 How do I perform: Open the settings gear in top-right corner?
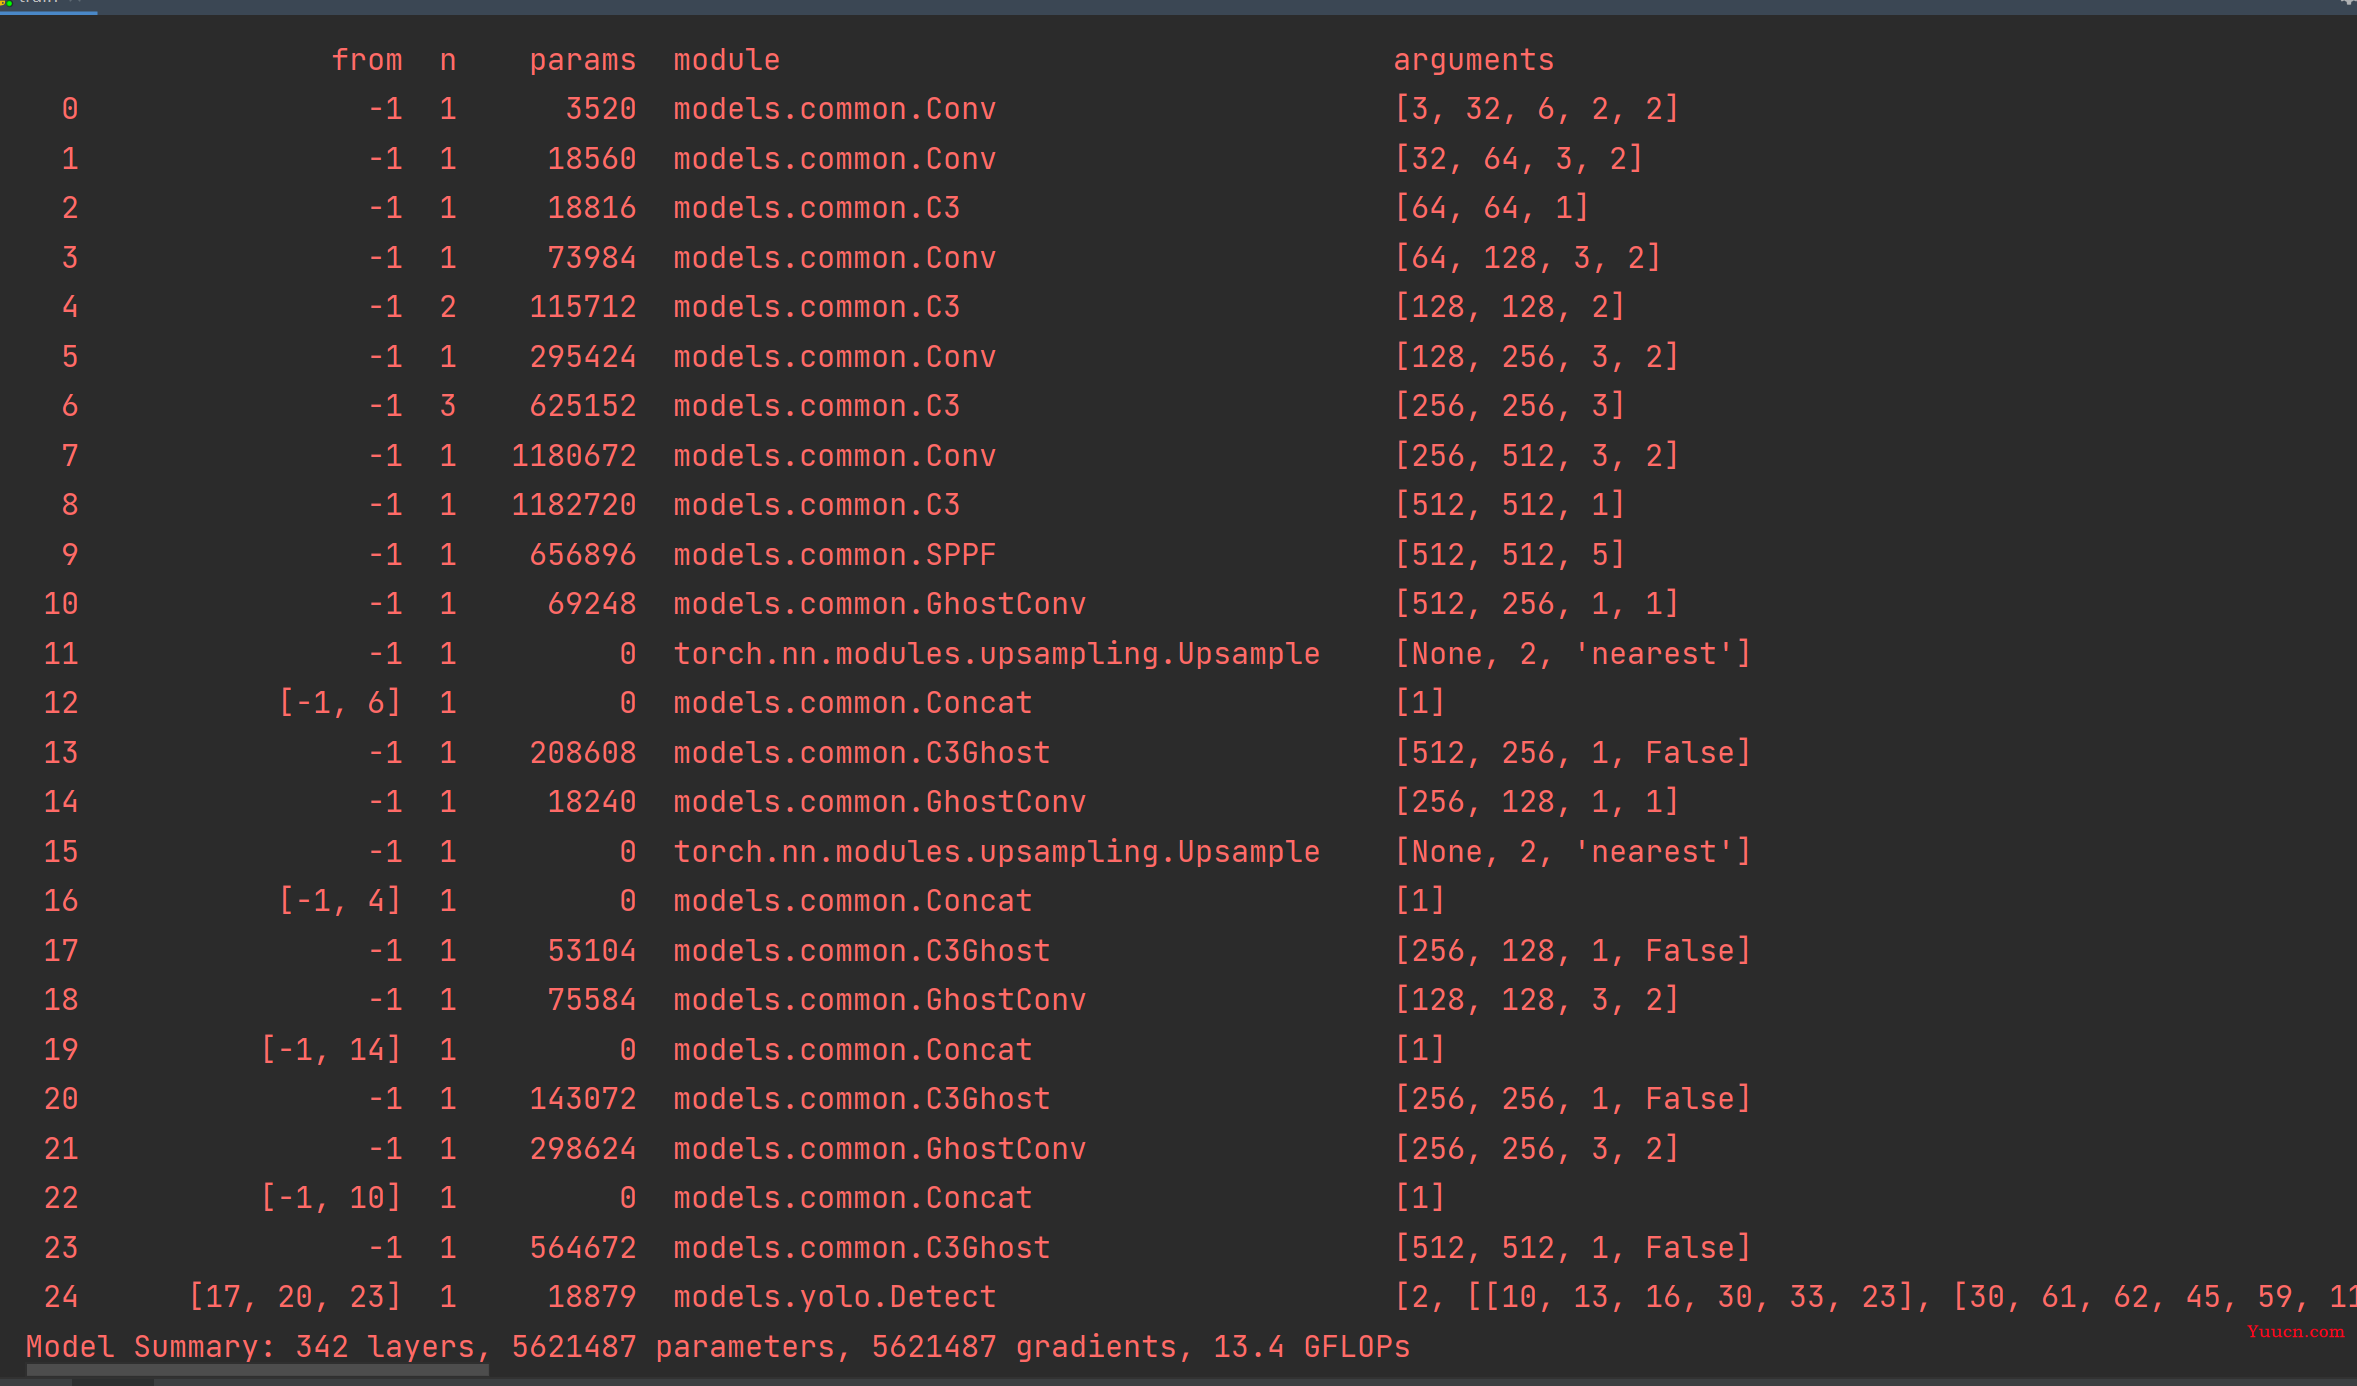tap(2348, 3)
